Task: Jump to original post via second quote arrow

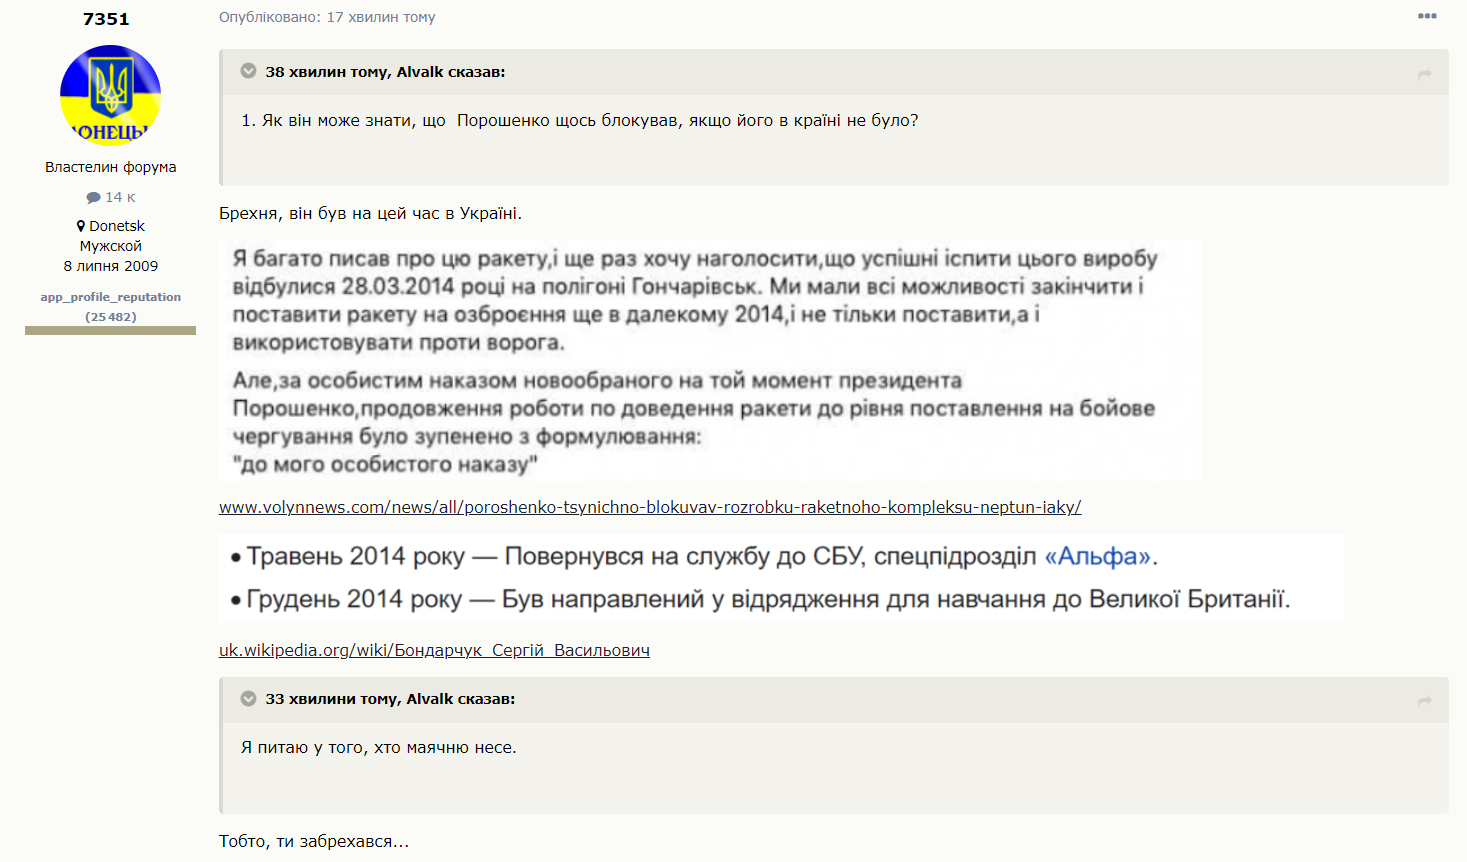Action: tap(1425, 701)
